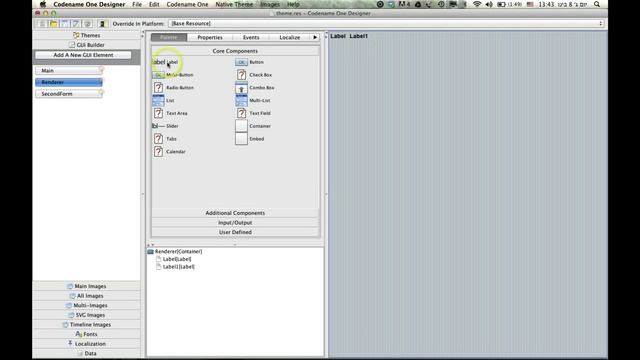Viewport: 640px width, 360px height.
Task: Open the Themes section in the sidebar
Action: point(87,36)
